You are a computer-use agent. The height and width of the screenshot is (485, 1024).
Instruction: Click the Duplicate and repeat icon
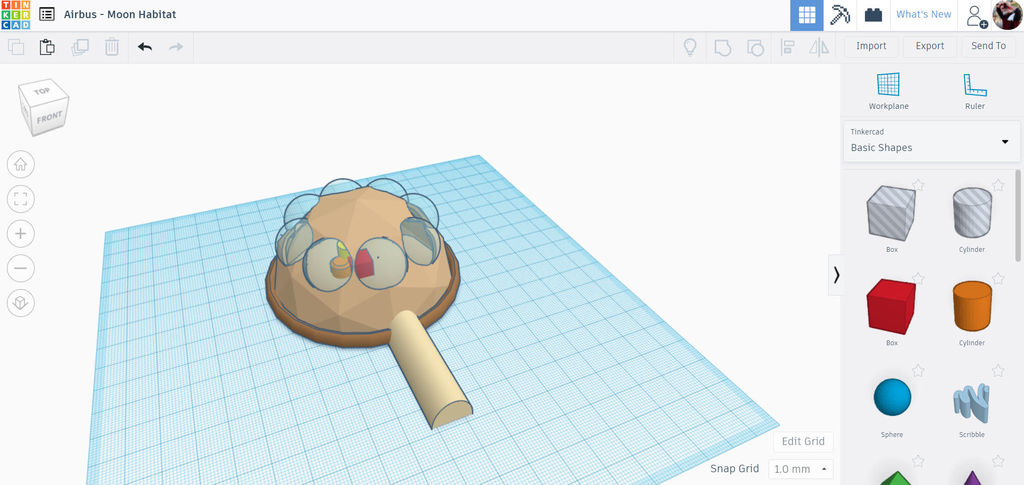[80, 47]
